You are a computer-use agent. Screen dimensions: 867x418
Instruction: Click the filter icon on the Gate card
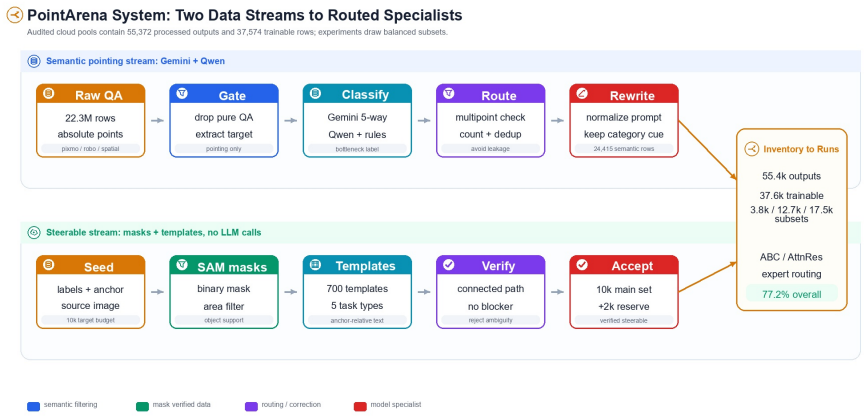click(x=182, y=93)
